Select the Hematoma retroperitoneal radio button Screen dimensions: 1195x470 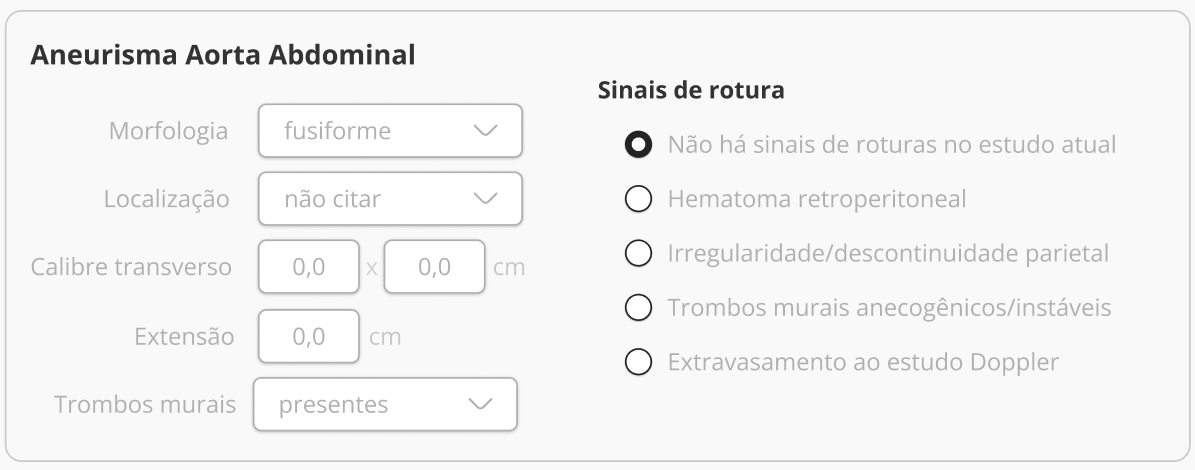tap(638, 199)
